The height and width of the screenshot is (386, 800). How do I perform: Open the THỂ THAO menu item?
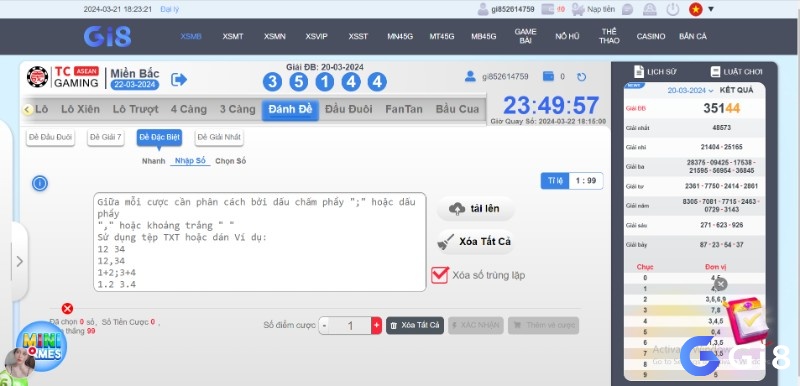click(609, 36)
